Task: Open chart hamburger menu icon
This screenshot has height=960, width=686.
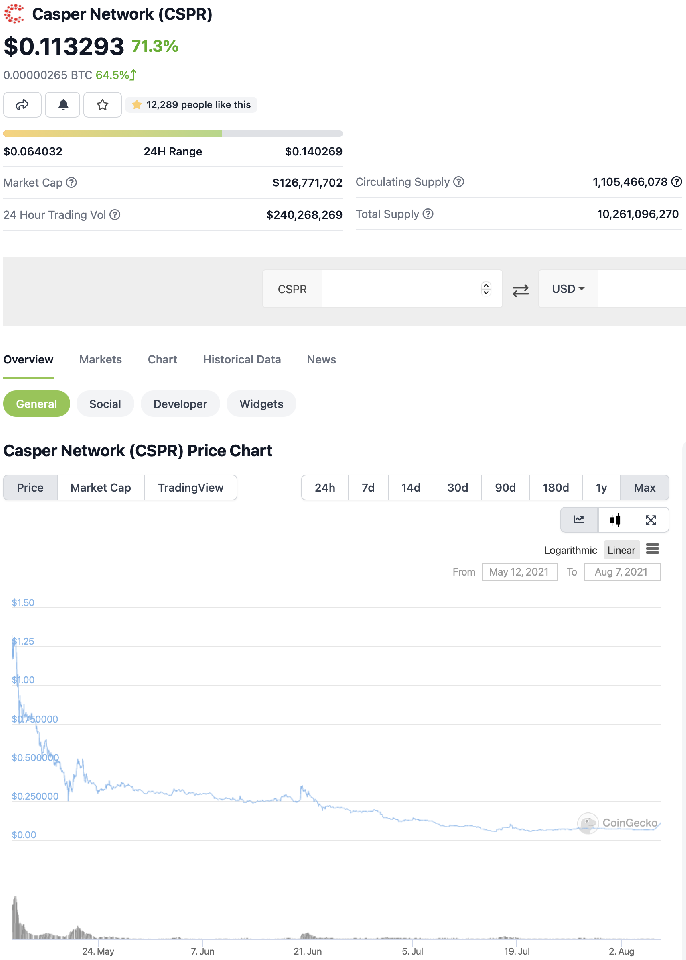Action: (x=653, y=549)
